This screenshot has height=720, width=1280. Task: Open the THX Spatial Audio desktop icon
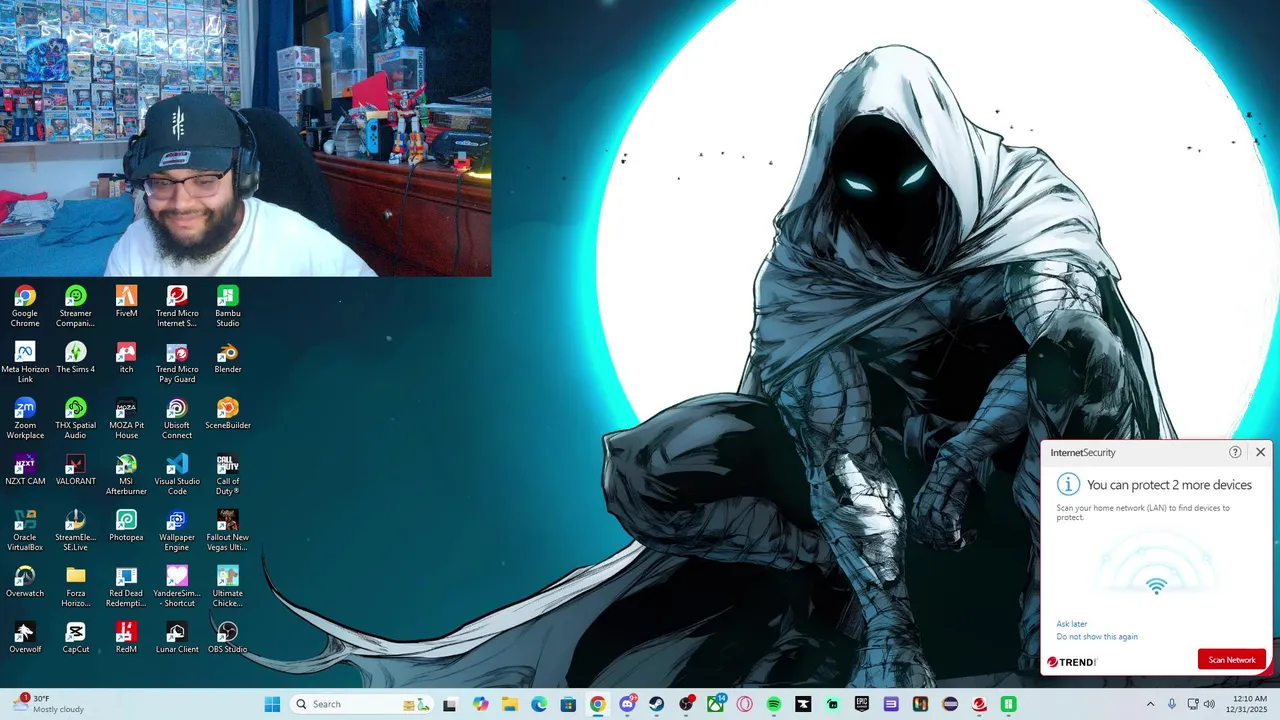75,418
